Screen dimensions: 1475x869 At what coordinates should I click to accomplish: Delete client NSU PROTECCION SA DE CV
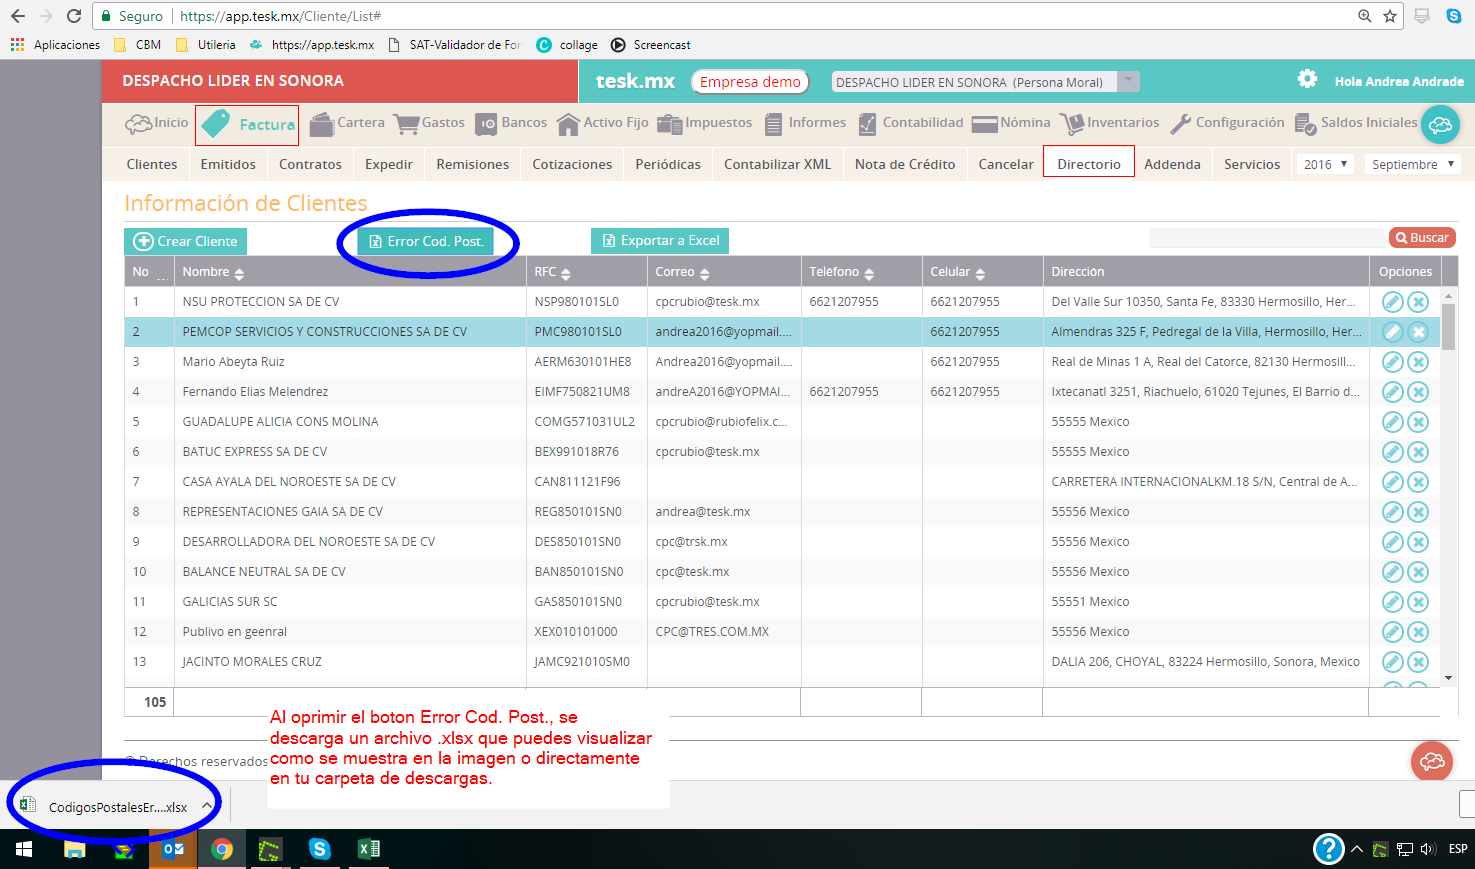click(1418, 302)
